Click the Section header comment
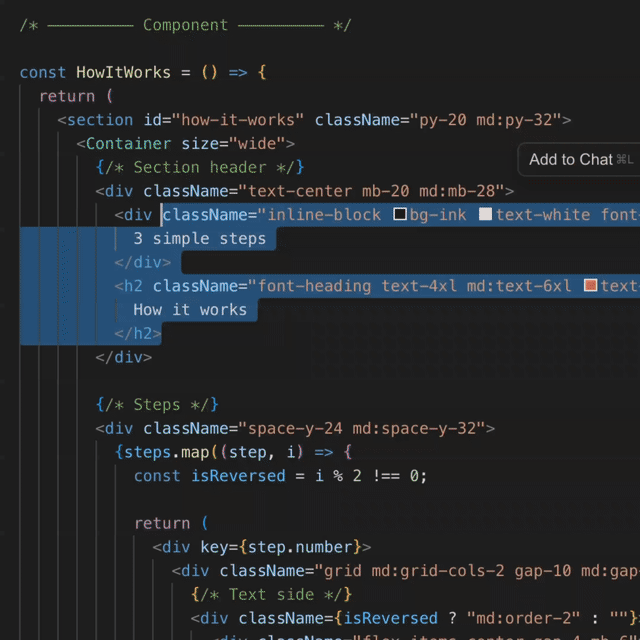The height and width of the screenshot is (640, 640). coord(200,167)
